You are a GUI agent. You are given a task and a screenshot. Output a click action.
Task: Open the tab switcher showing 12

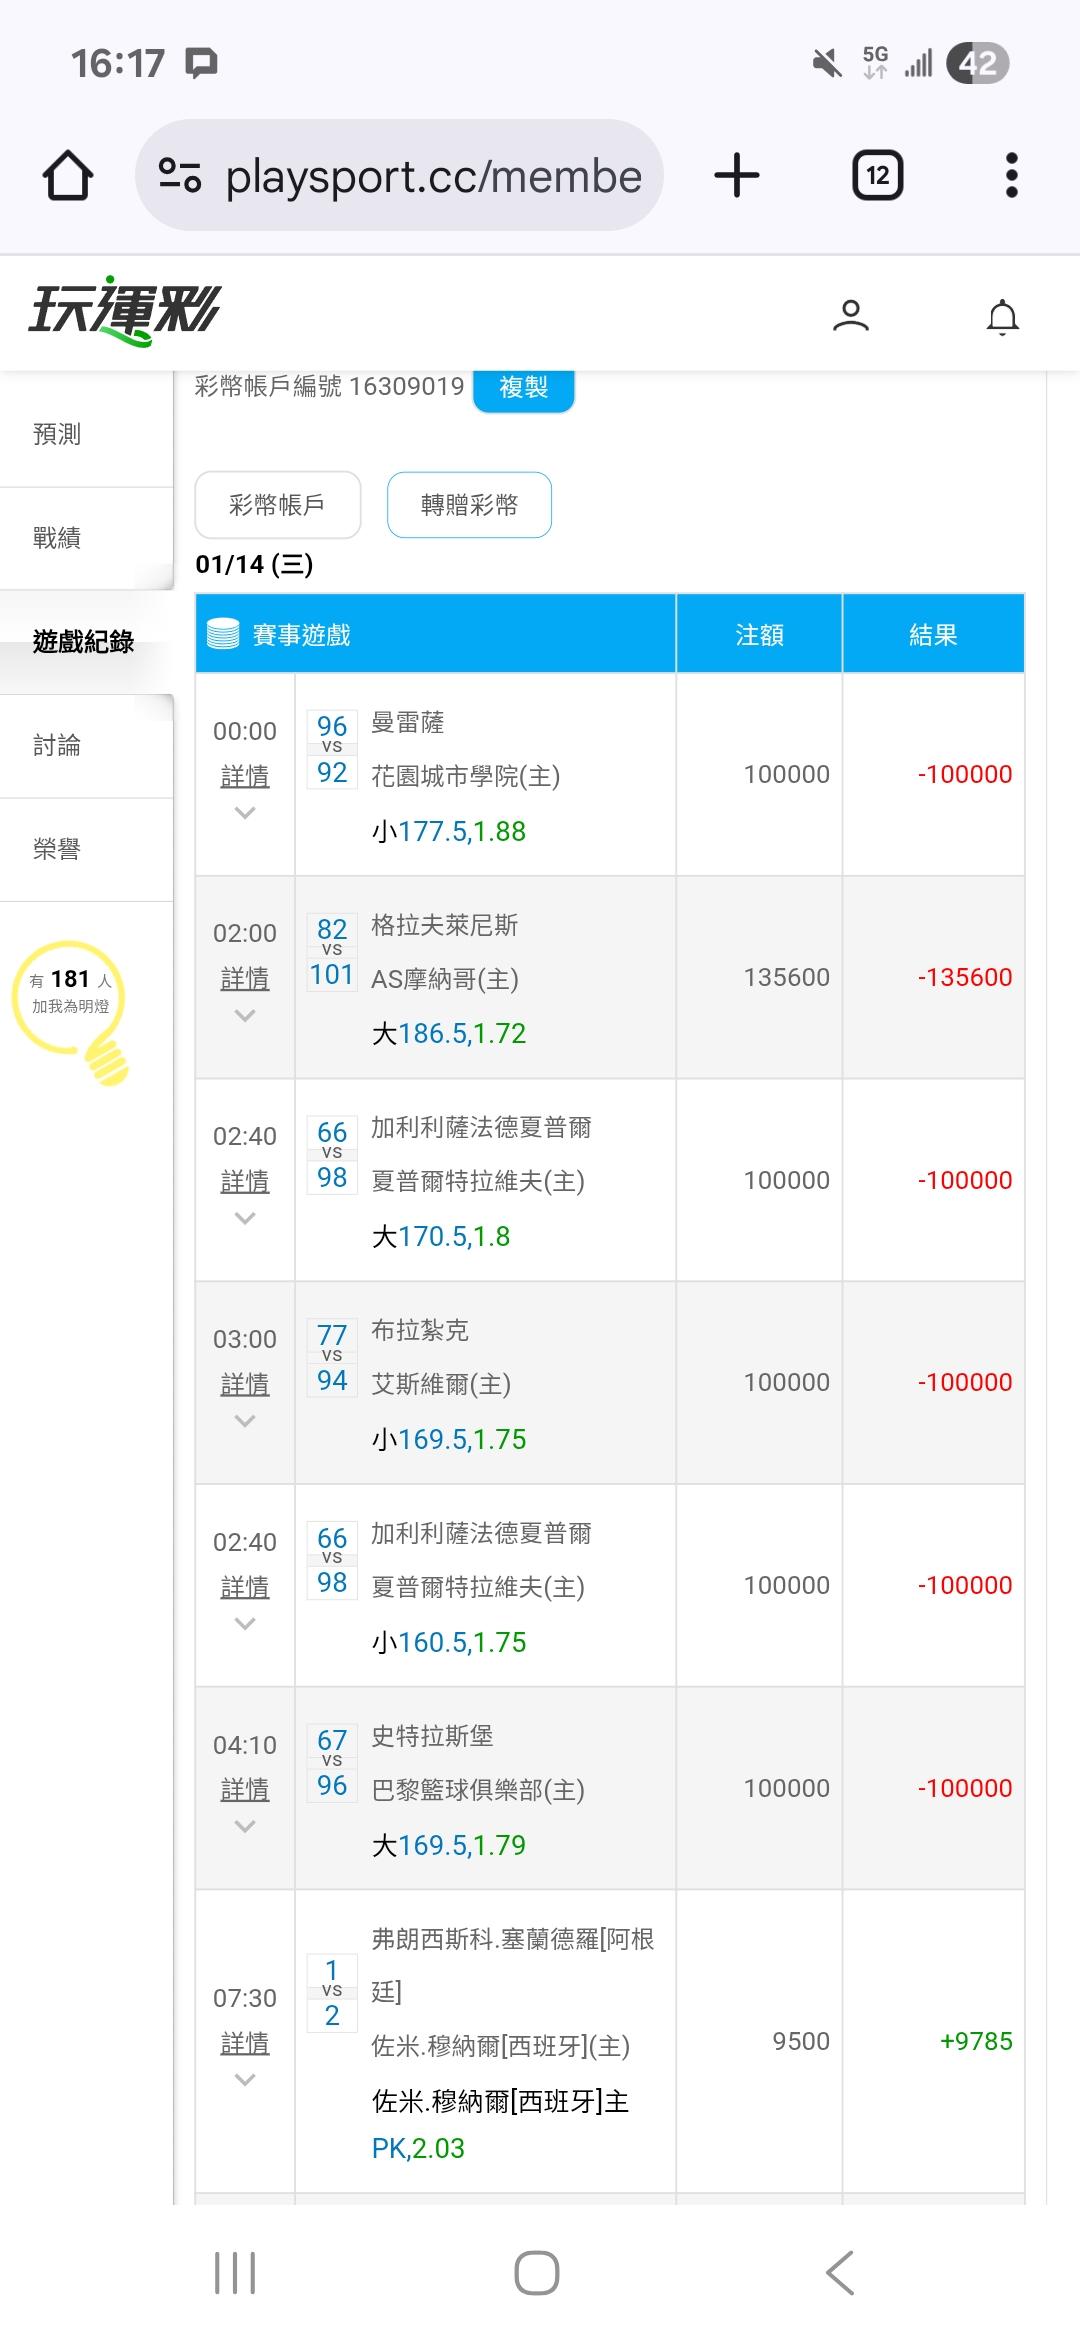pos(877,176)
